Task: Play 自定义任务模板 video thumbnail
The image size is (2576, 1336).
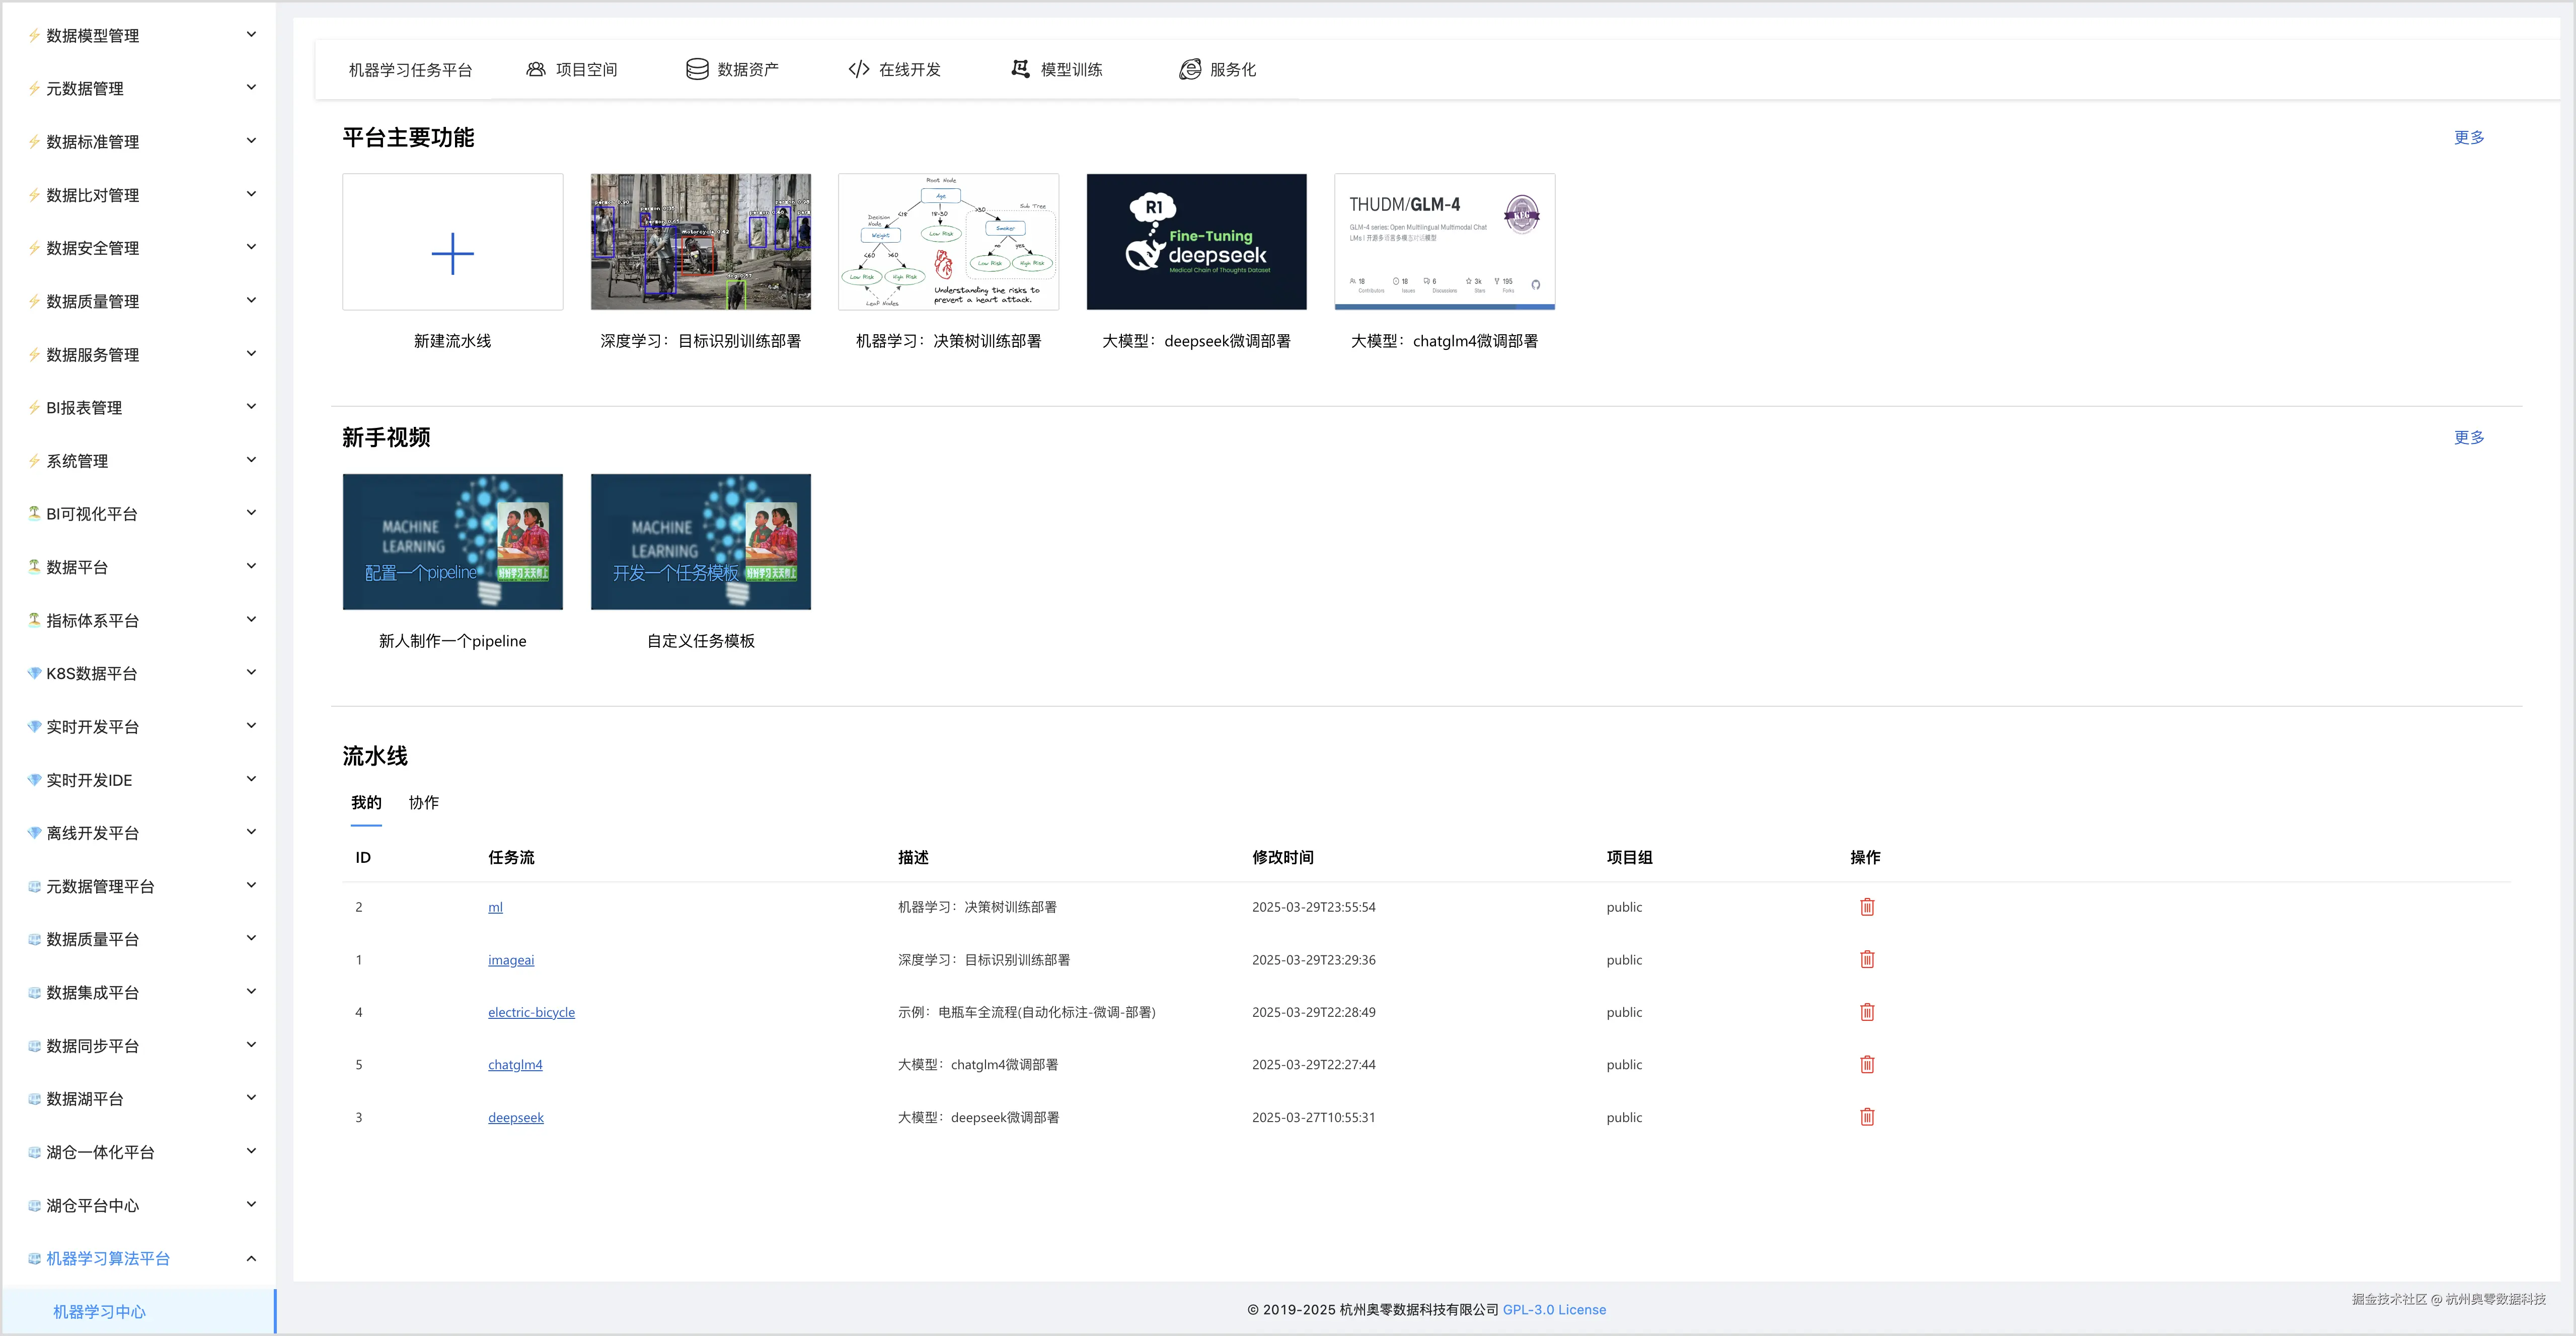Action: pos(700,541)
